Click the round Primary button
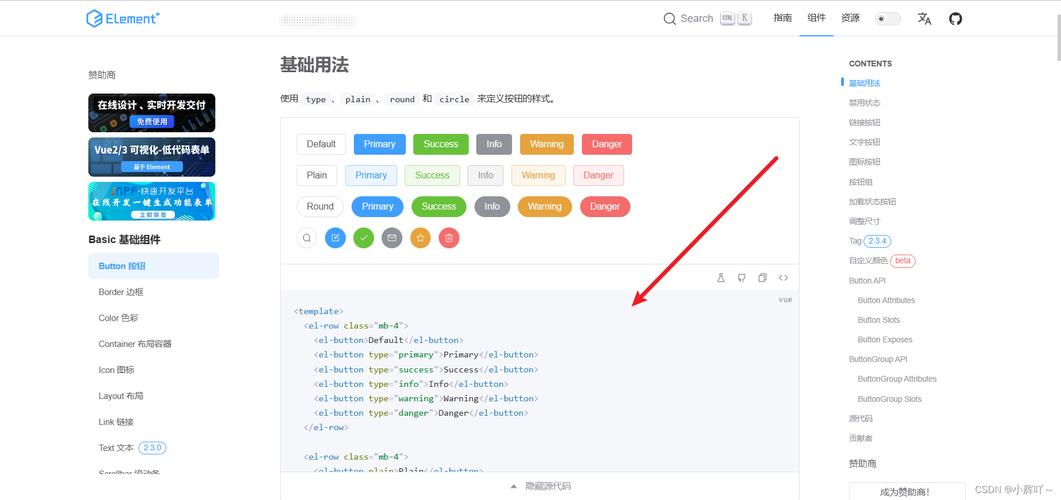Screen dimensions: 1061x500 click(x=378, y=206)
